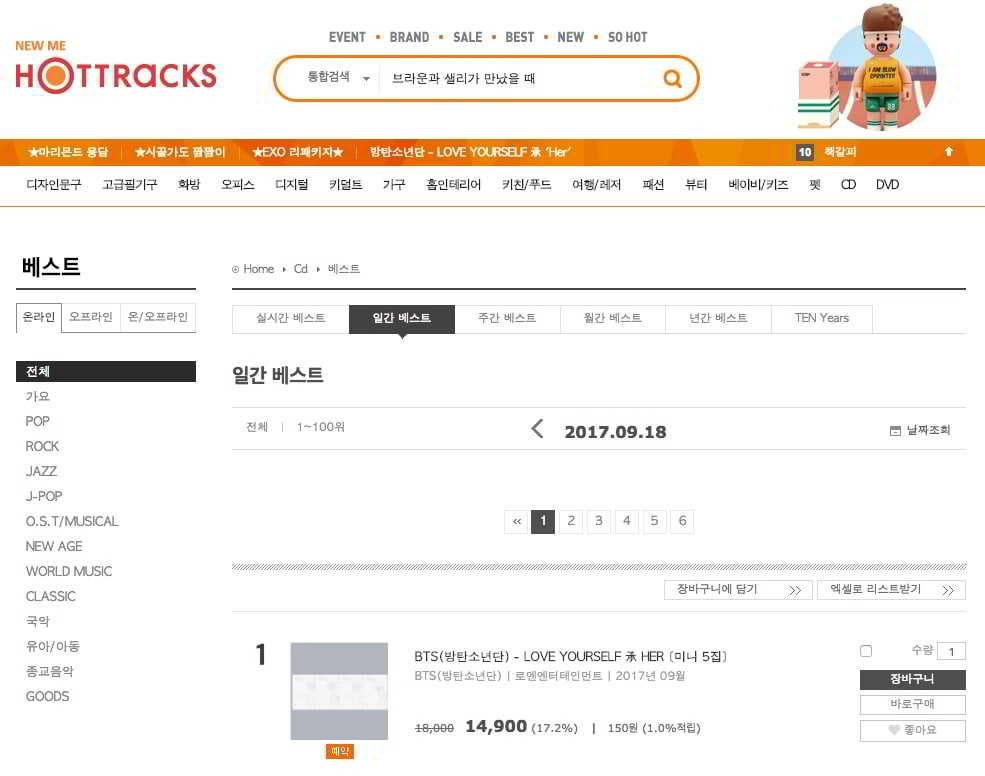Expand 엑셀로 리스트받기 button
This screenshot has width=985, height=776.
(891, 590)
